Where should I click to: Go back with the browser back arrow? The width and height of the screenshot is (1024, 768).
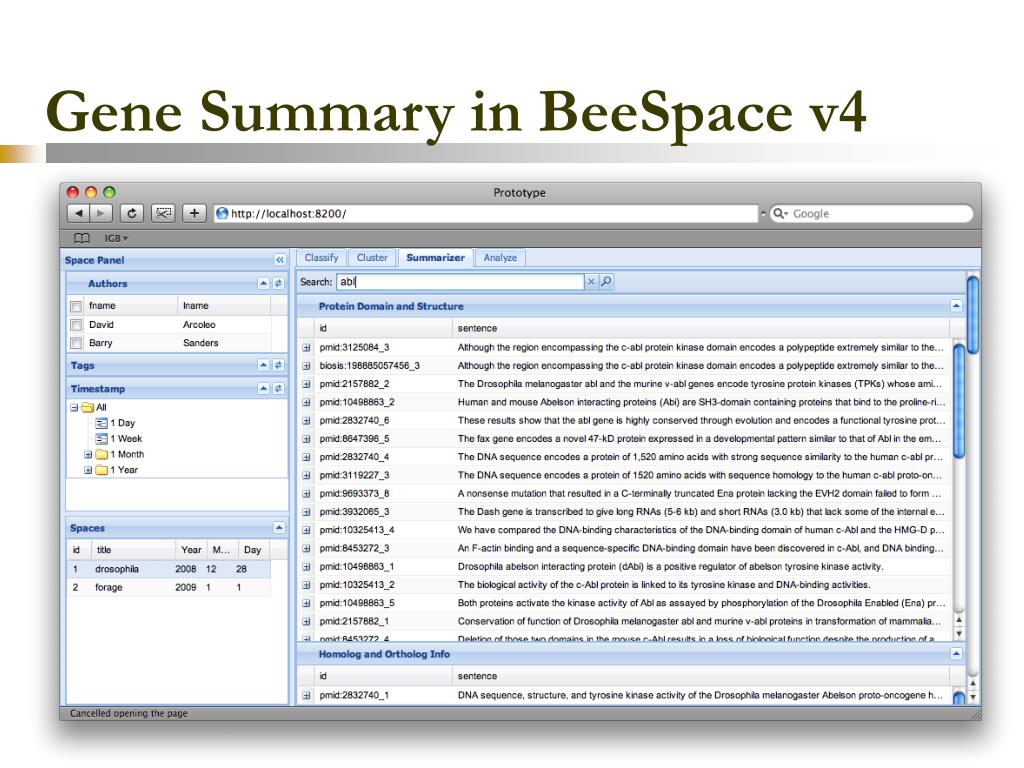pos(78,214)
